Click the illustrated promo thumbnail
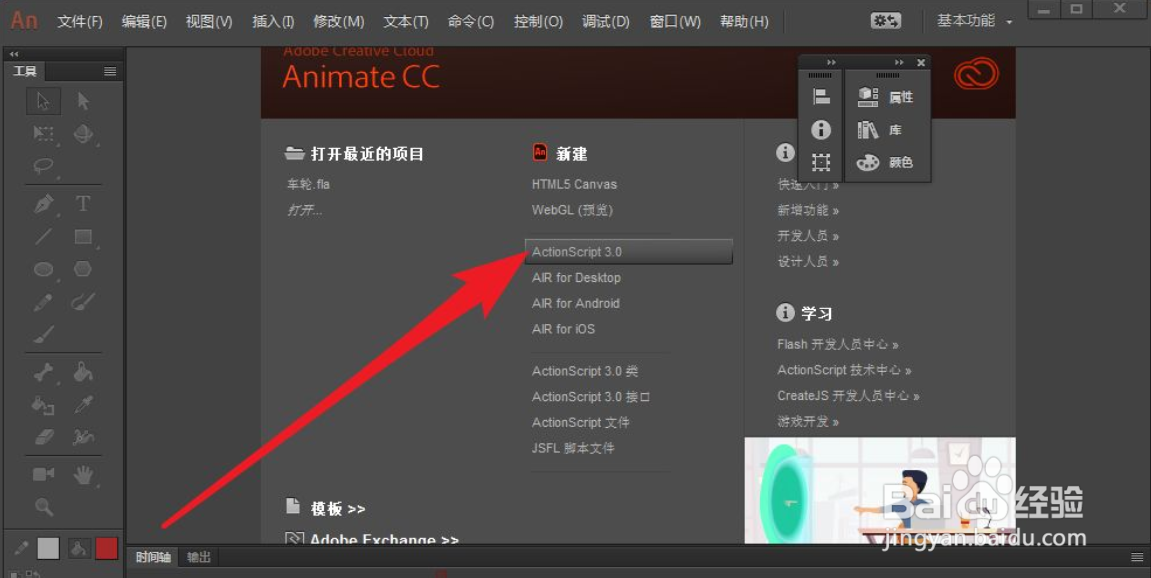 tap(879, 490)
